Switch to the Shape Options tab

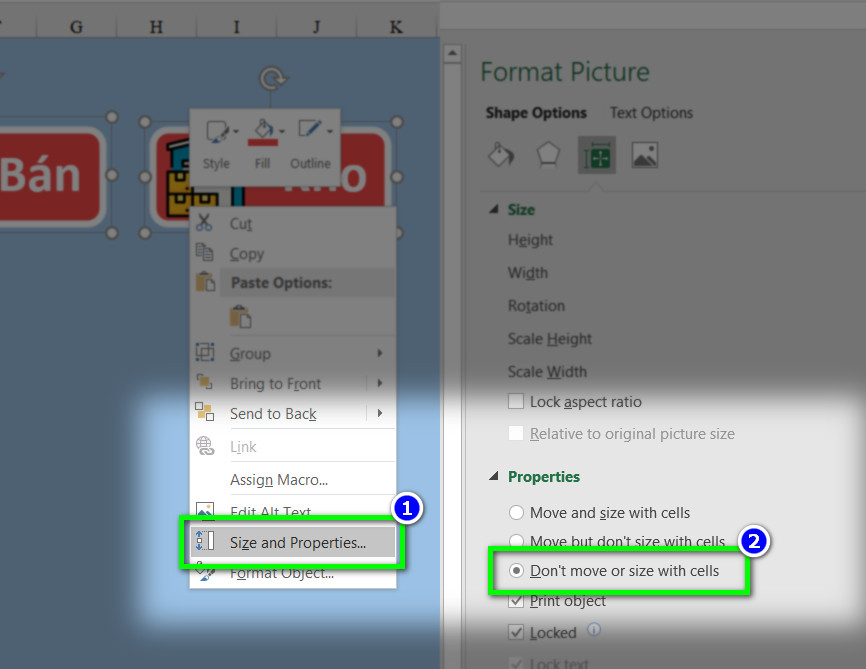click(x=536, y=113)
